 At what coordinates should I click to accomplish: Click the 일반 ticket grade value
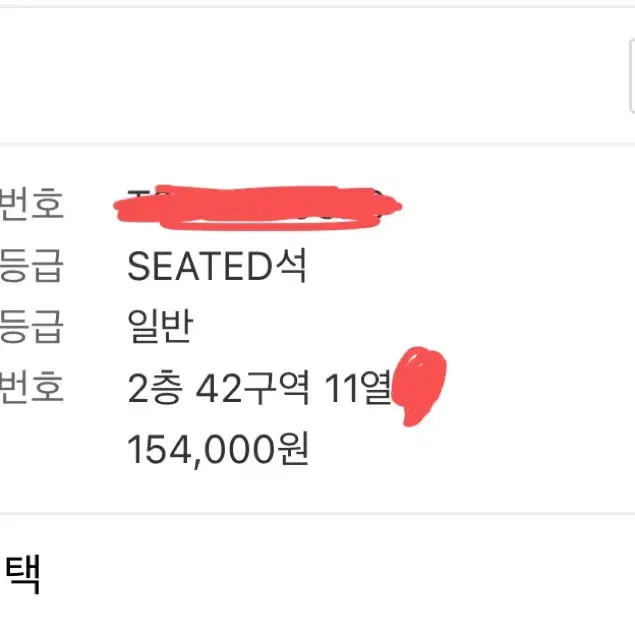[159, 326]
